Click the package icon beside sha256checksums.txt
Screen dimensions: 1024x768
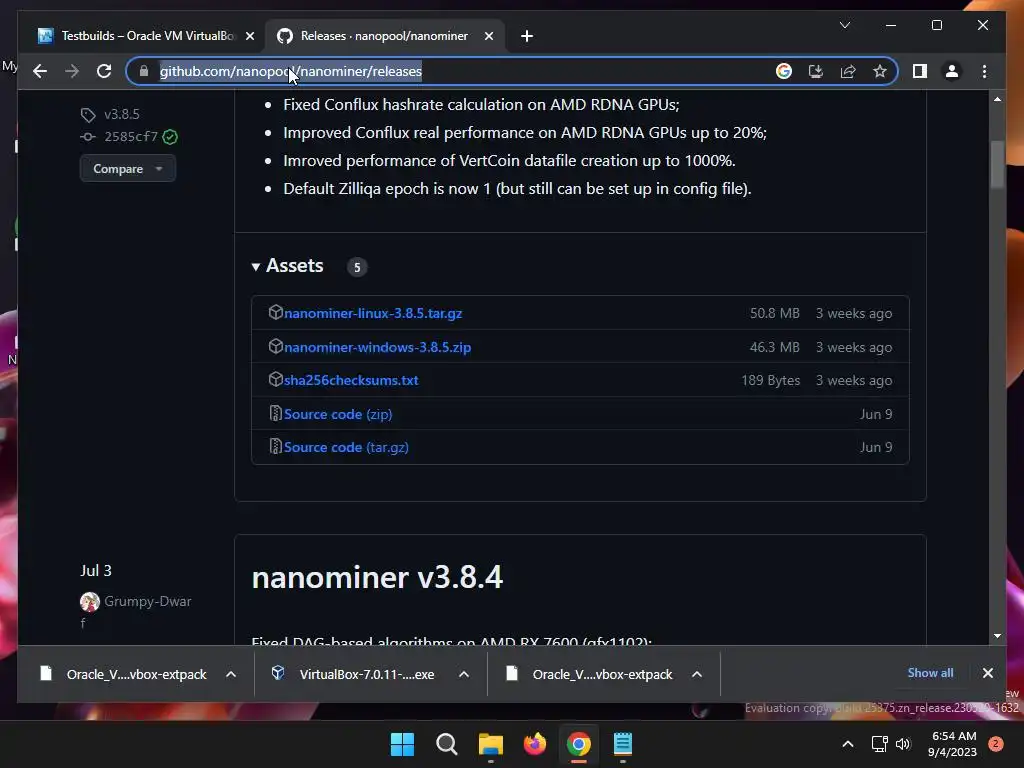(x=276, y=379)
